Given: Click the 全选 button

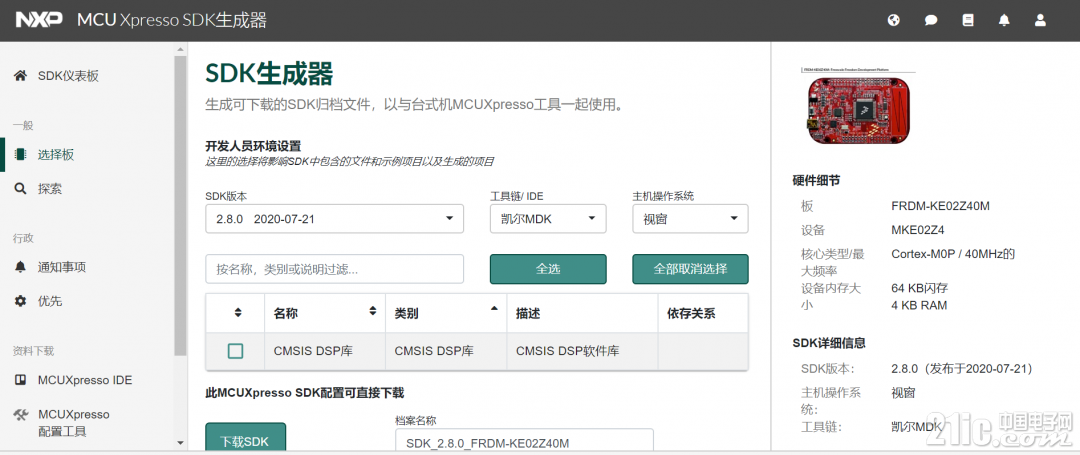Looking at the screenshot, I should click(548, 269).
